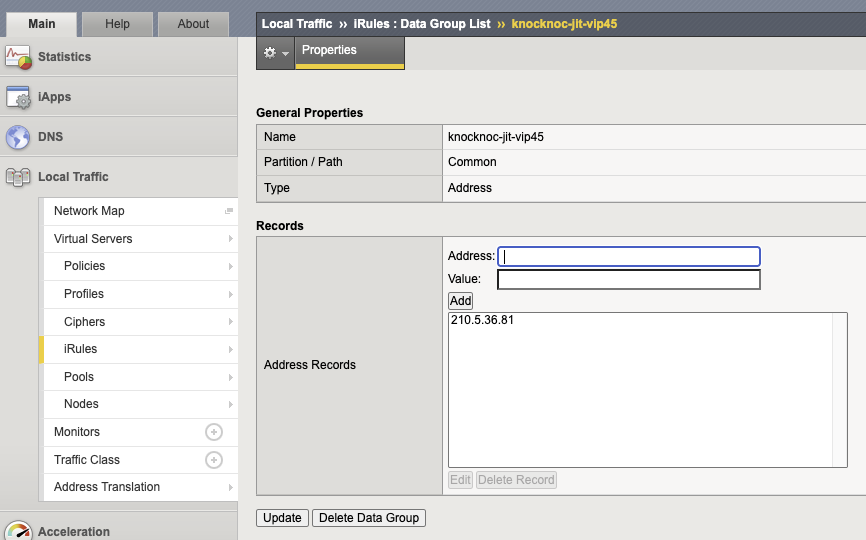
Task: Expand the Ciphers submenu arrow
Action: click(x=230, y=321)
